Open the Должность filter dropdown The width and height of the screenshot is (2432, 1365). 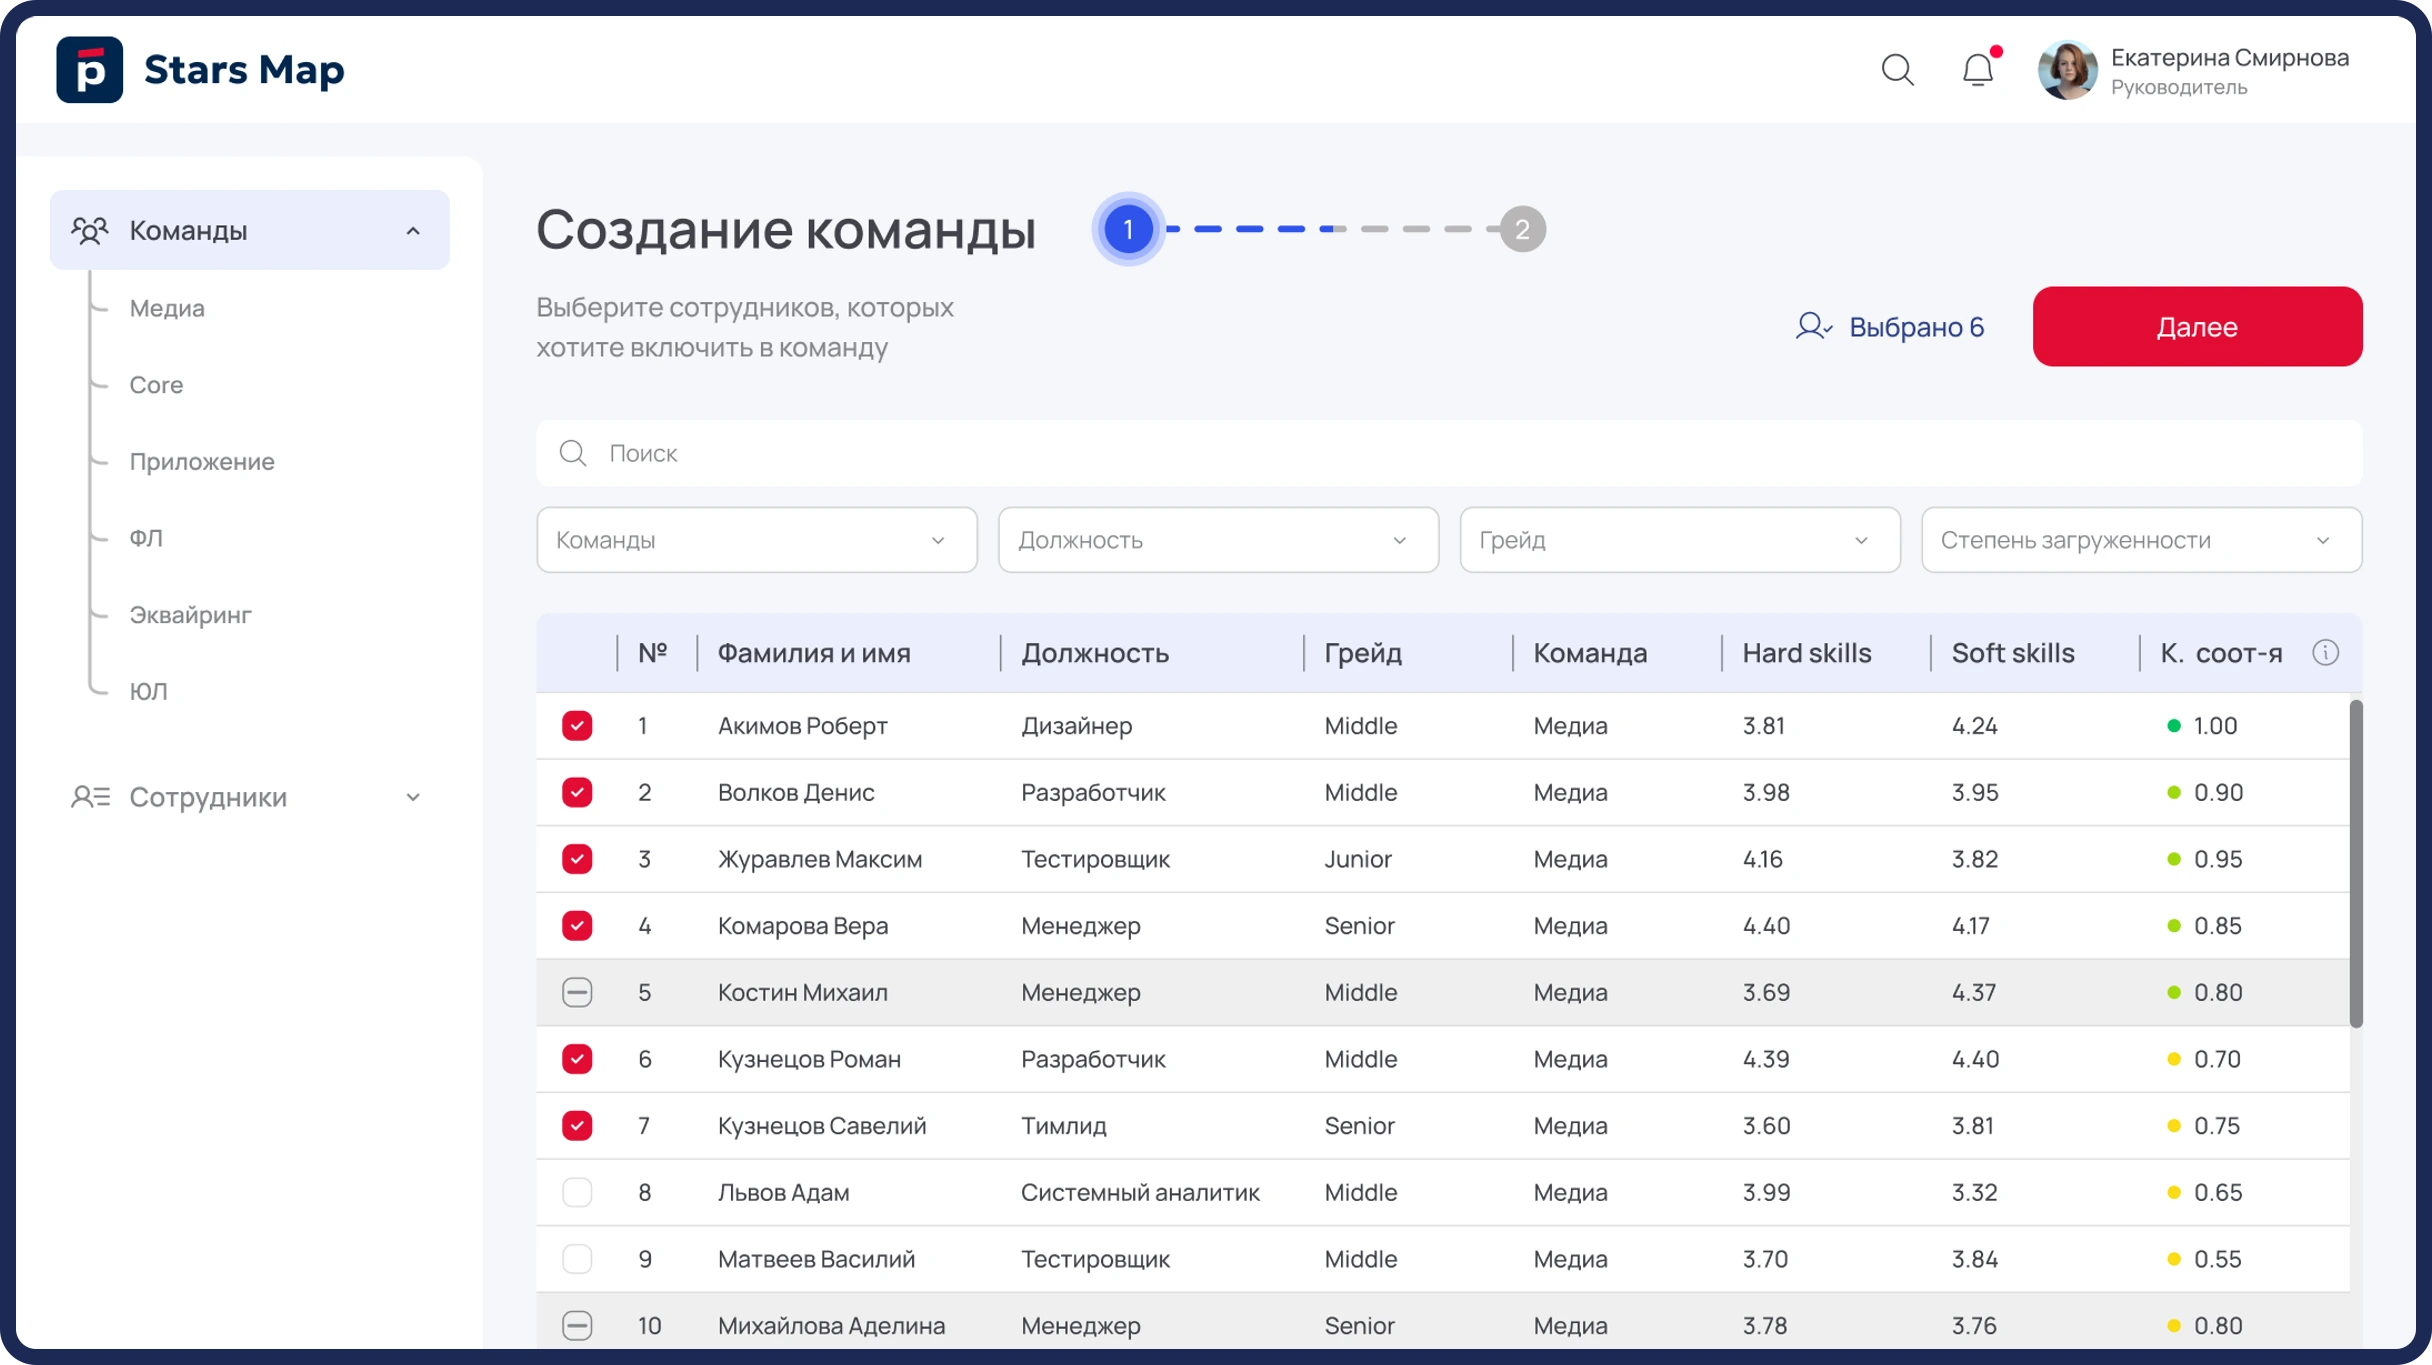point(1218,540)
